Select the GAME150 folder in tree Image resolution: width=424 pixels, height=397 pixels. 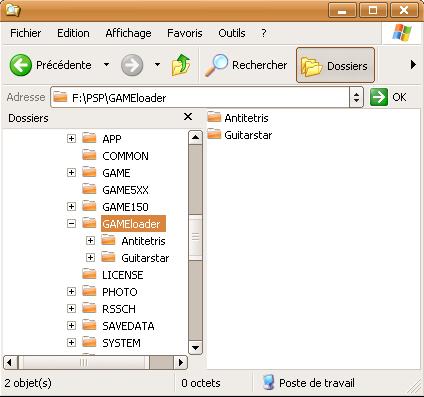(x=125, y=207)
